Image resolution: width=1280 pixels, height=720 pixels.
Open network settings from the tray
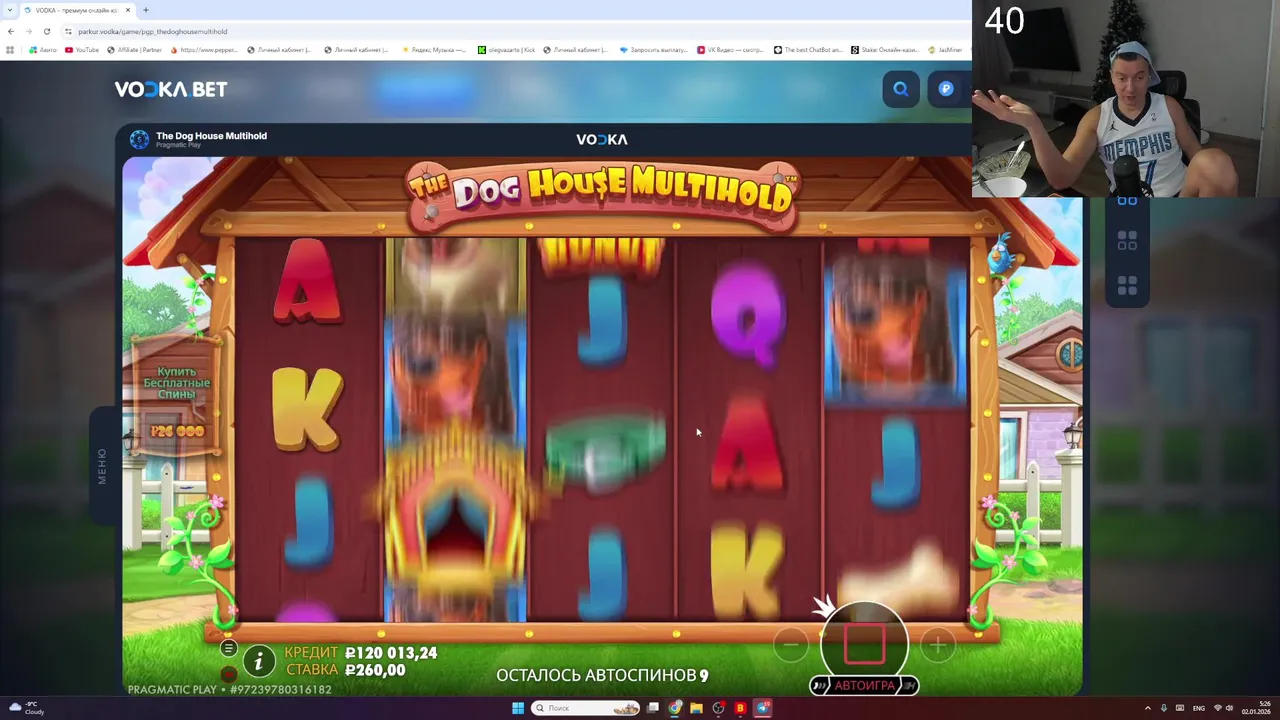1217,708
